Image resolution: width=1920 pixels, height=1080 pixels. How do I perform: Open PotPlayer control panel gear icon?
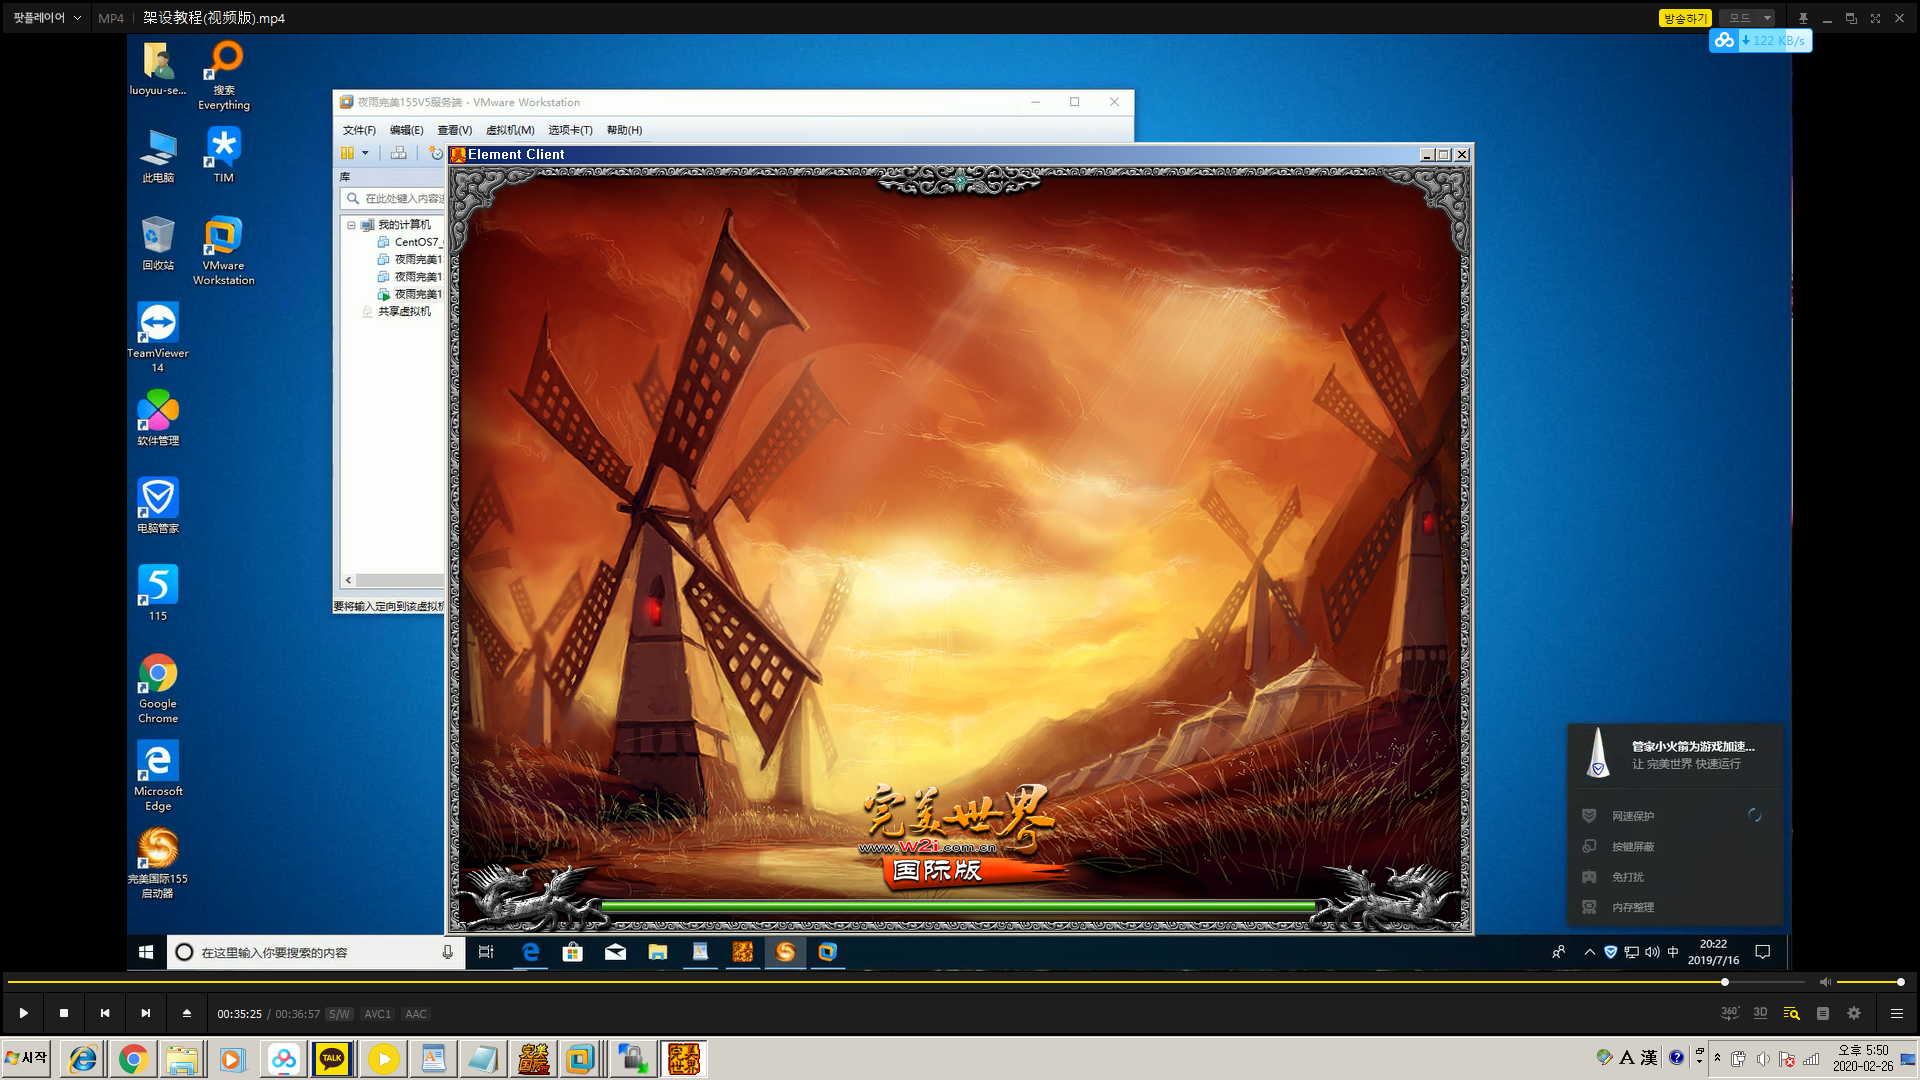[1854, 1013]
